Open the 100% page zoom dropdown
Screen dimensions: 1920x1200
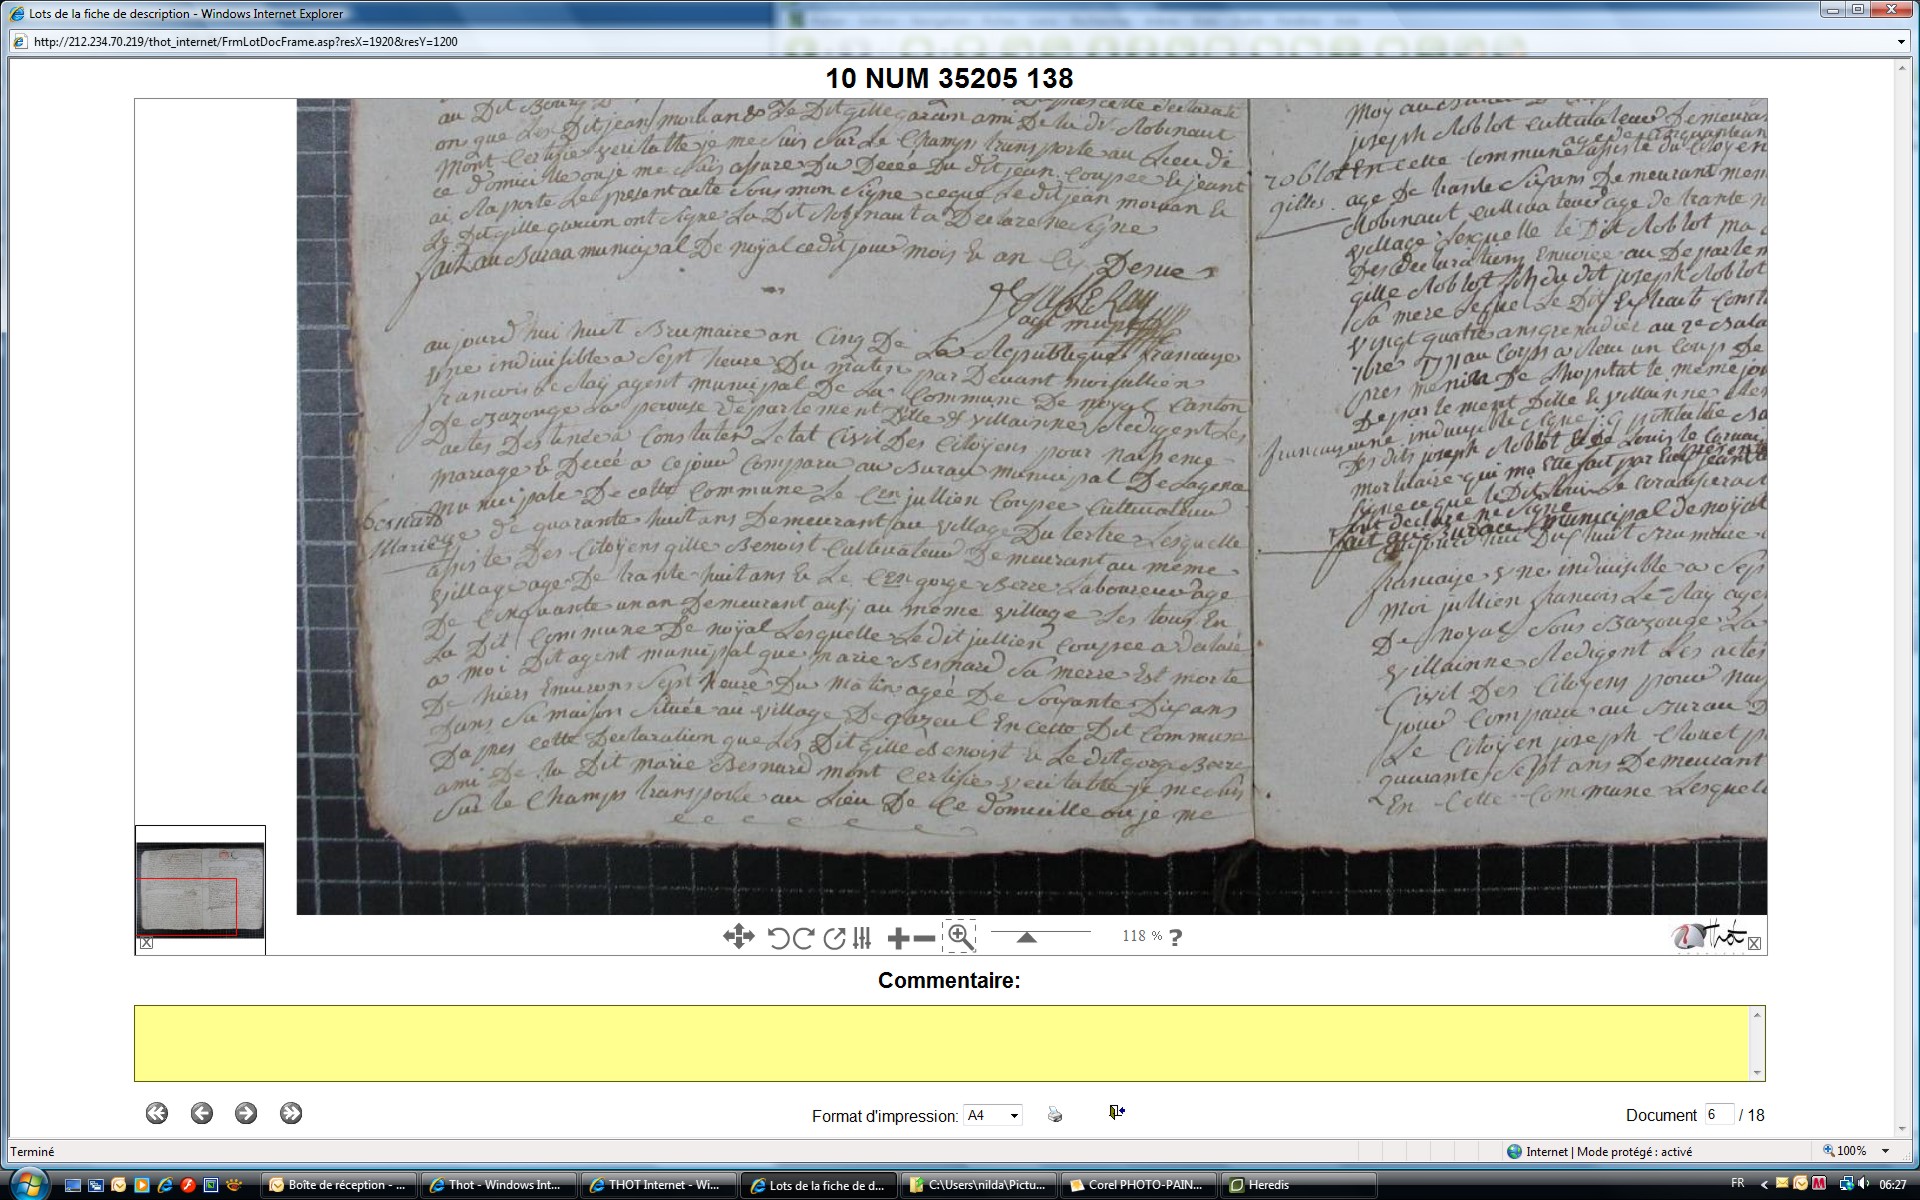pos(1885,1152)
